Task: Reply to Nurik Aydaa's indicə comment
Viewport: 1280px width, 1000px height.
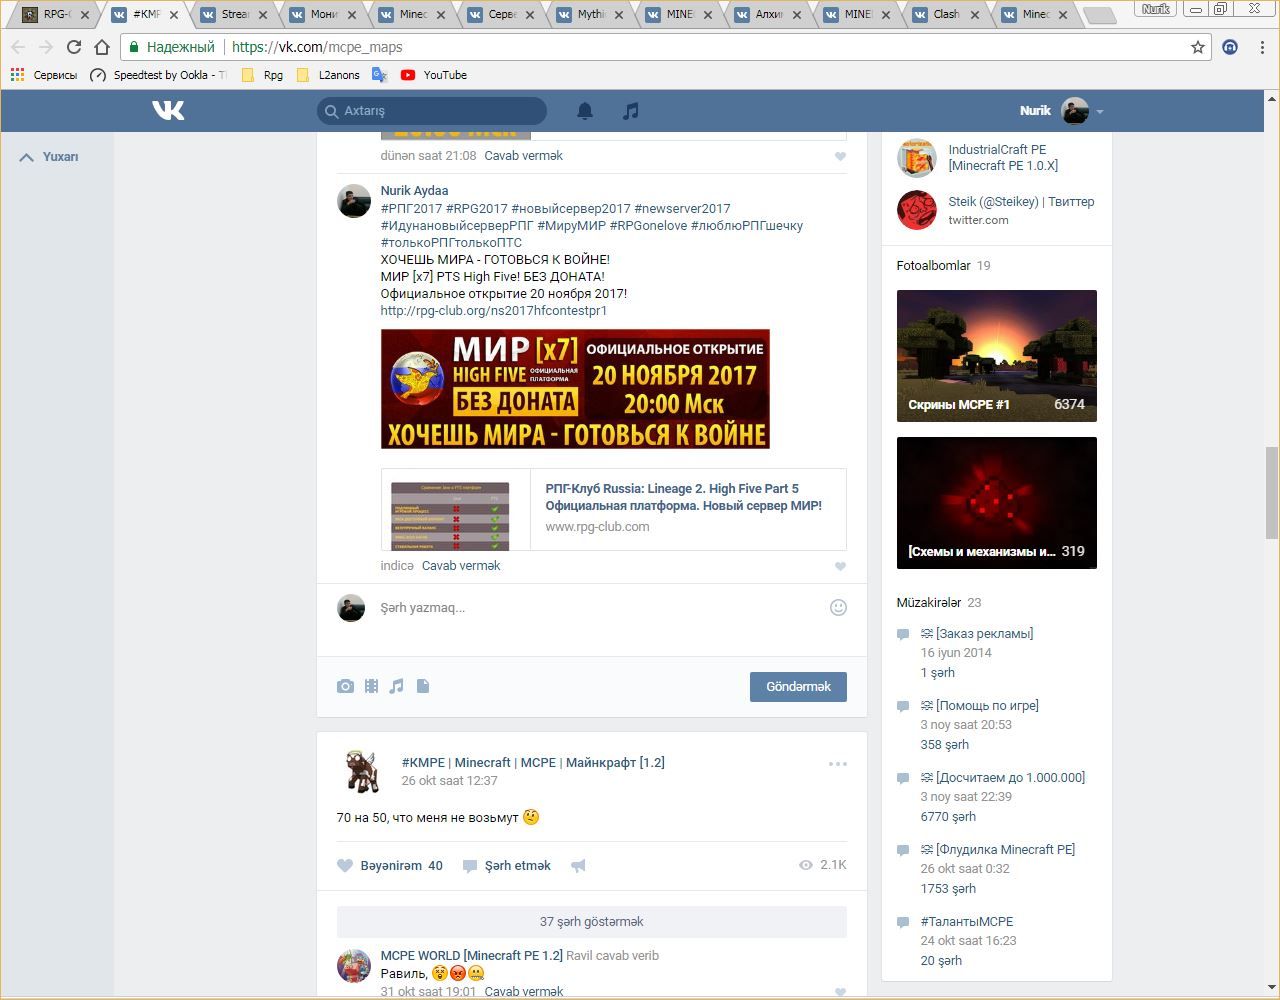Action: (461, 566)
